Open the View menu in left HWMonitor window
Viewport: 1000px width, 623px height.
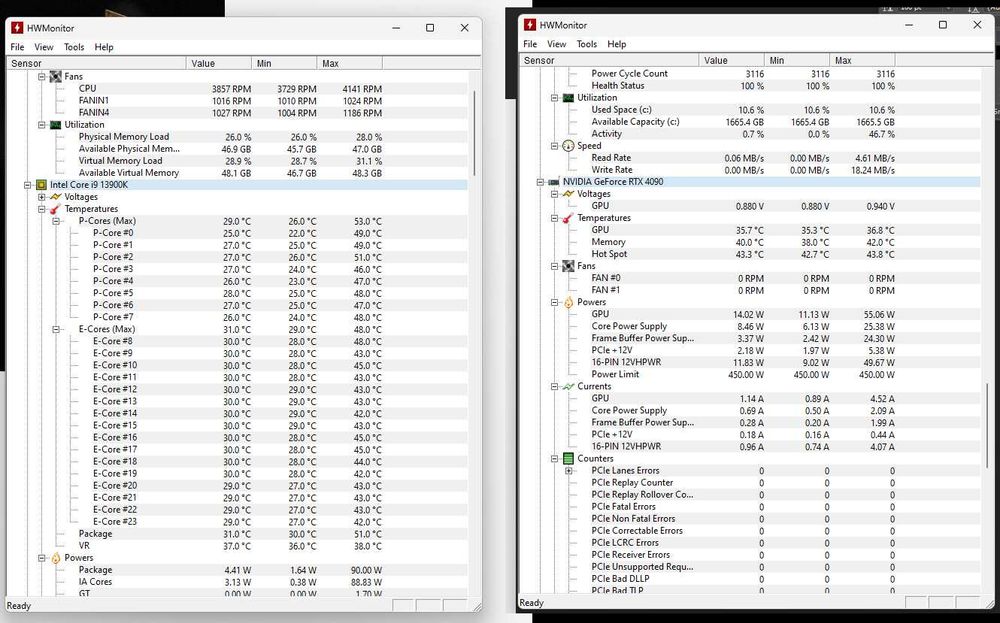(44, 47)
